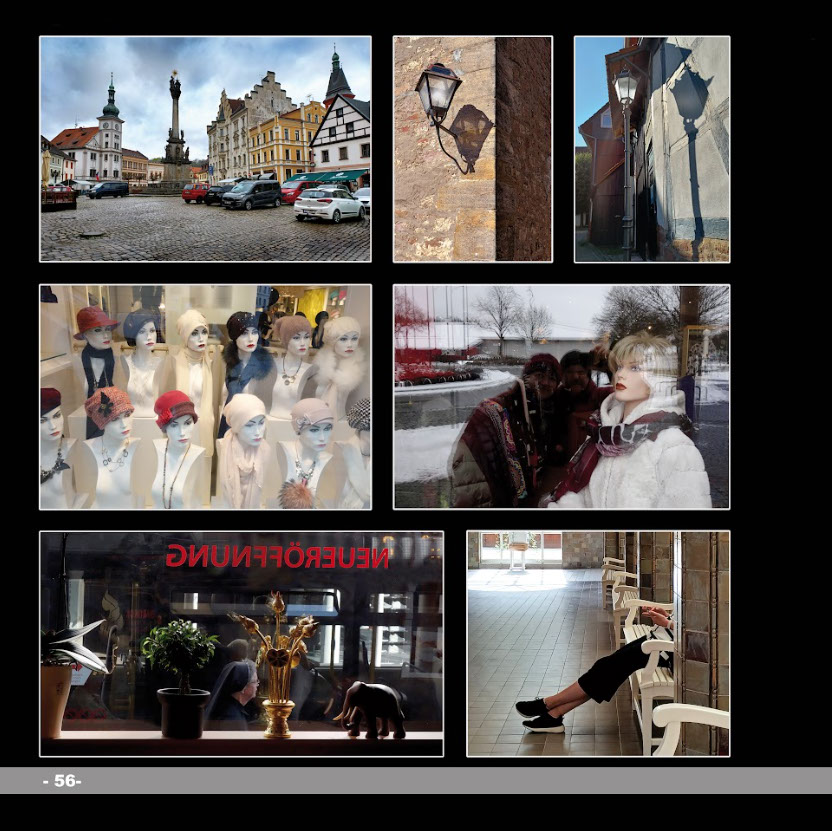Open the blonde mannequin window reflection photo
The width and height of the screenshot is (832, 831).
tap(561, 397)
